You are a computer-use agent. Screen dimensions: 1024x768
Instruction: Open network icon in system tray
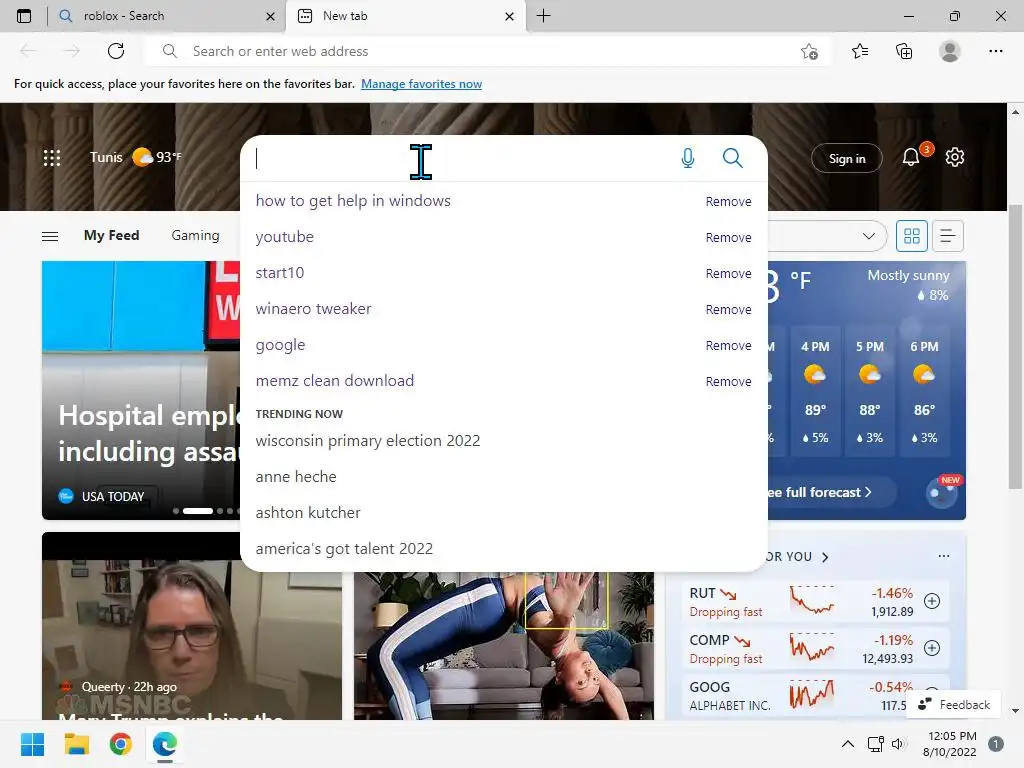pos(875,744)
